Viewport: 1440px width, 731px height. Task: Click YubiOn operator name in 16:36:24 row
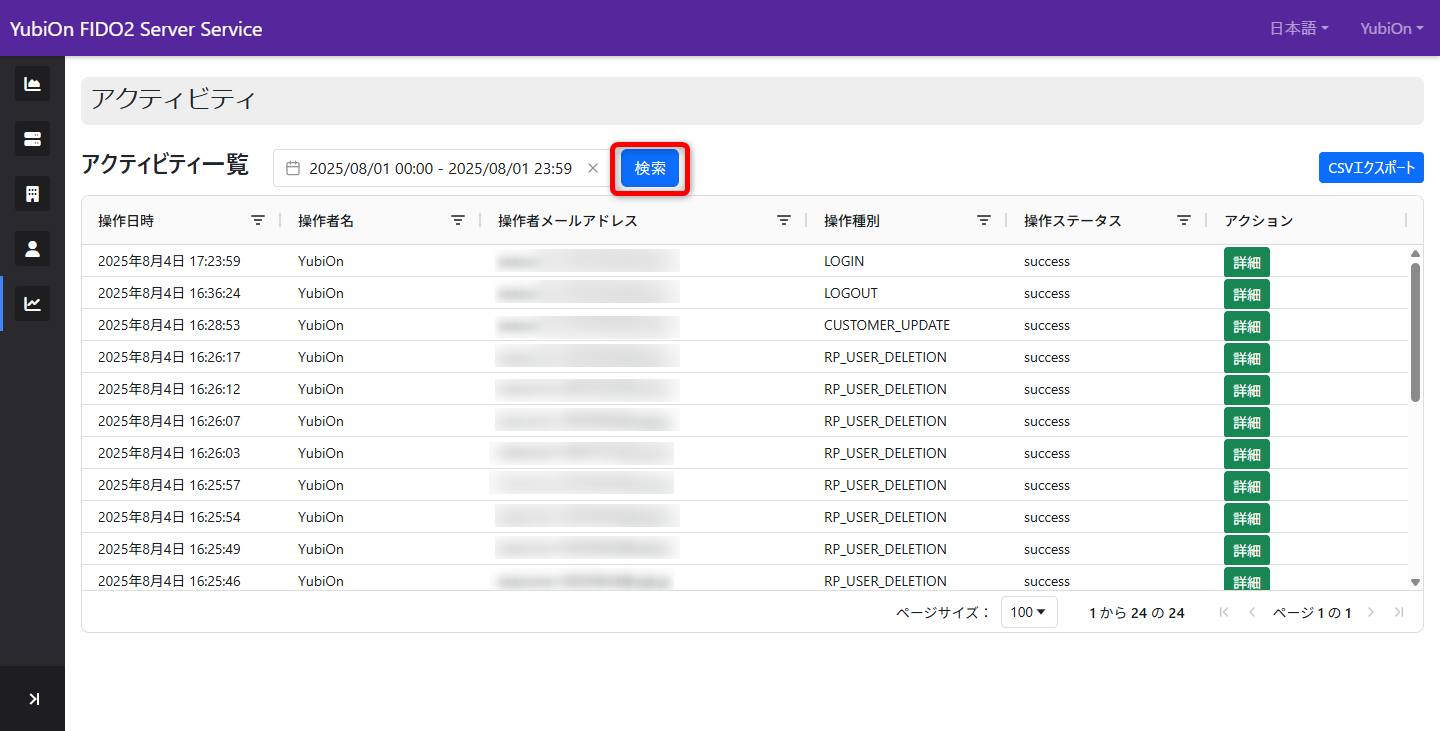[321, 293]
